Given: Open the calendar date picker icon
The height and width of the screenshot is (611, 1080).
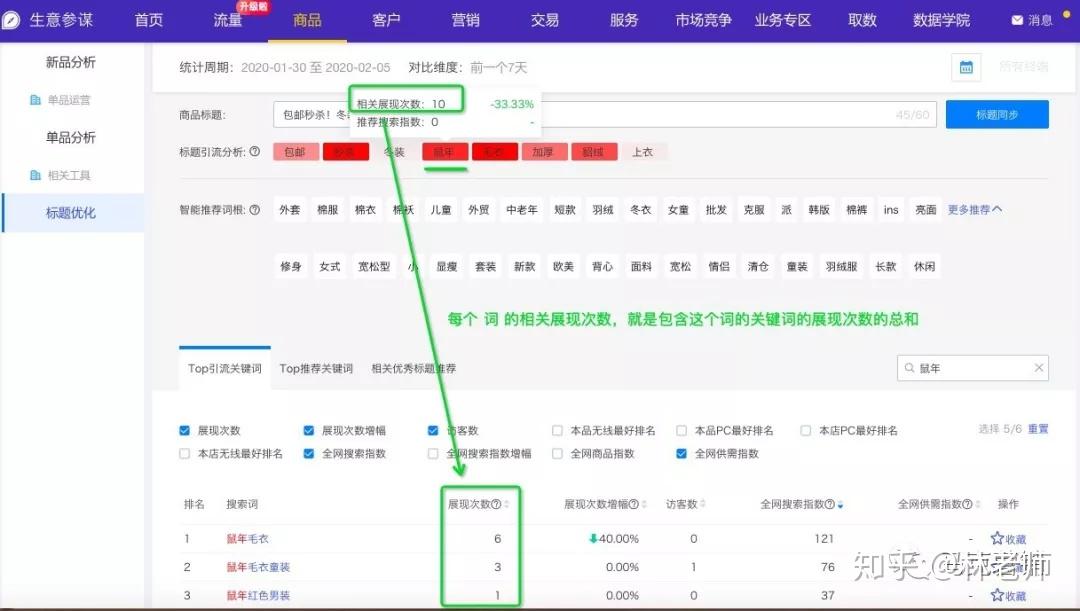Looking at the screenshot, I should pyautogui.click(x=966, y=68).
